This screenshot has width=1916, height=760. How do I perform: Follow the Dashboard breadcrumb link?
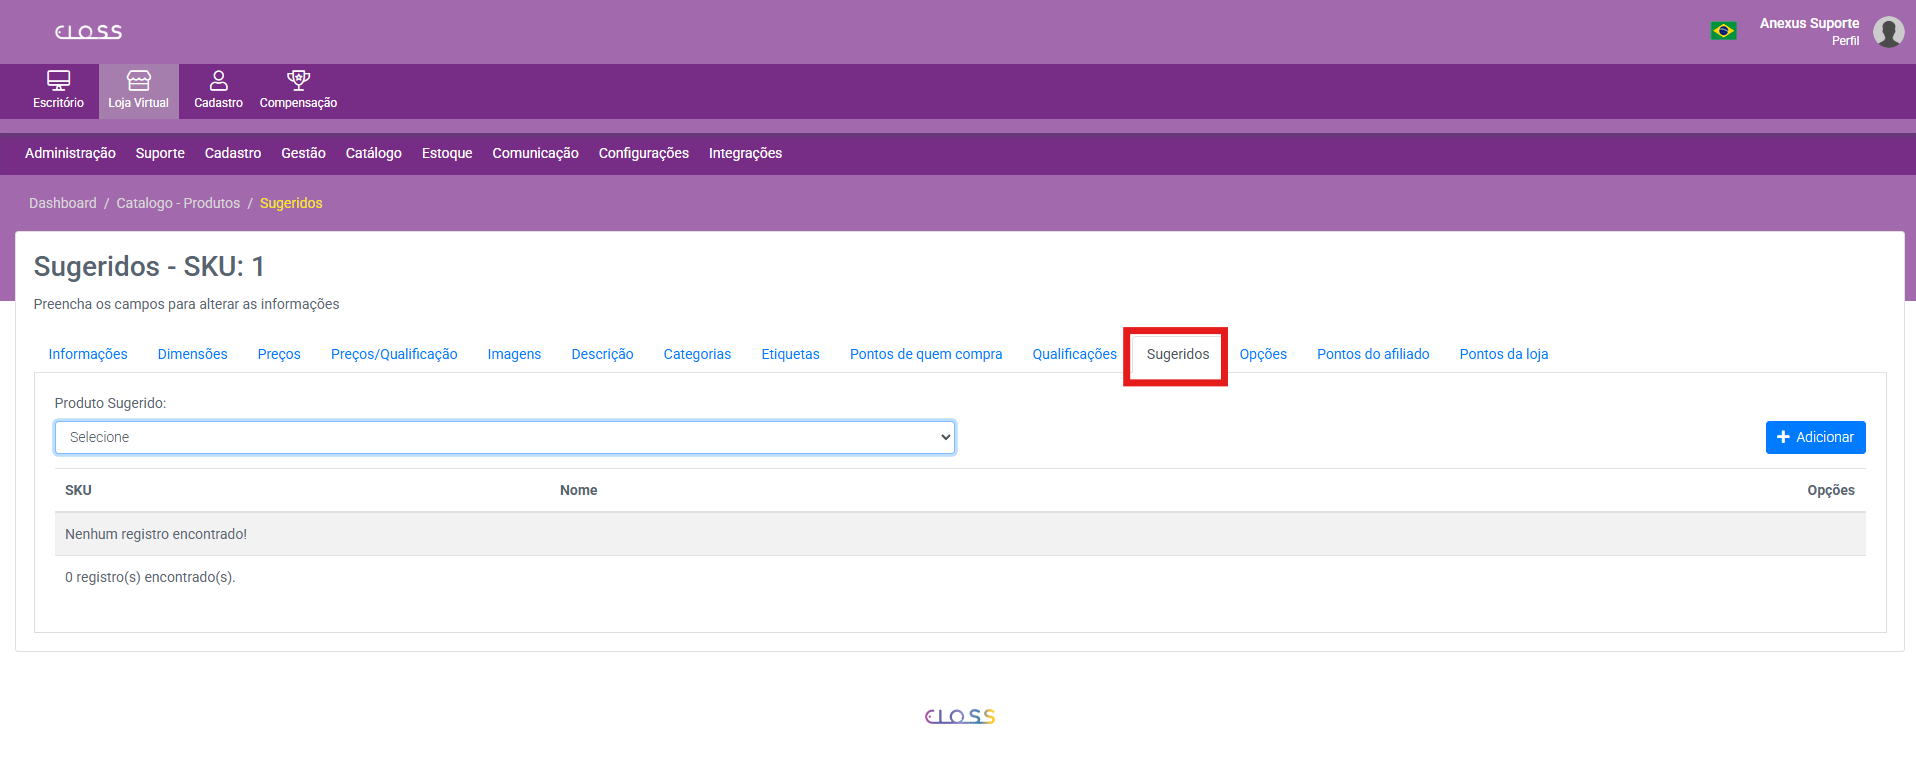coord(63,203)
